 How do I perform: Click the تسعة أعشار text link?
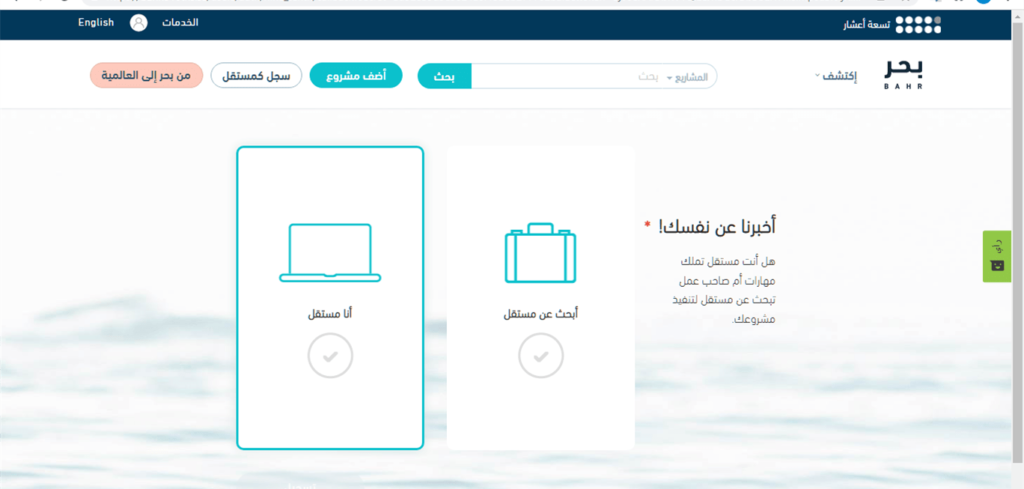pos(866,25)
